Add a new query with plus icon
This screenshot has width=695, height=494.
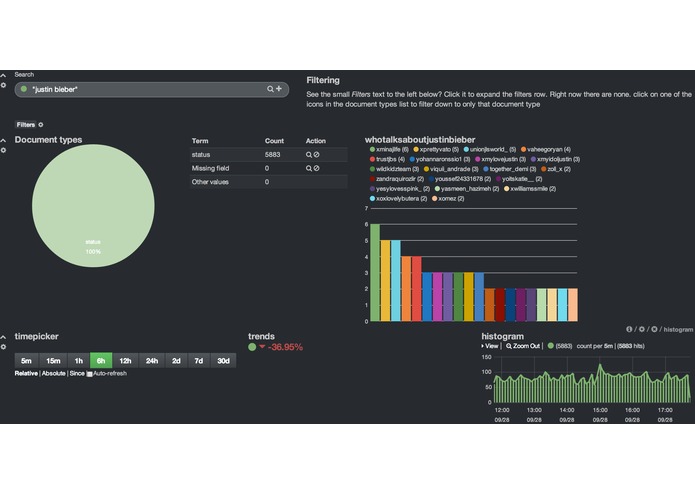(279, 89)
